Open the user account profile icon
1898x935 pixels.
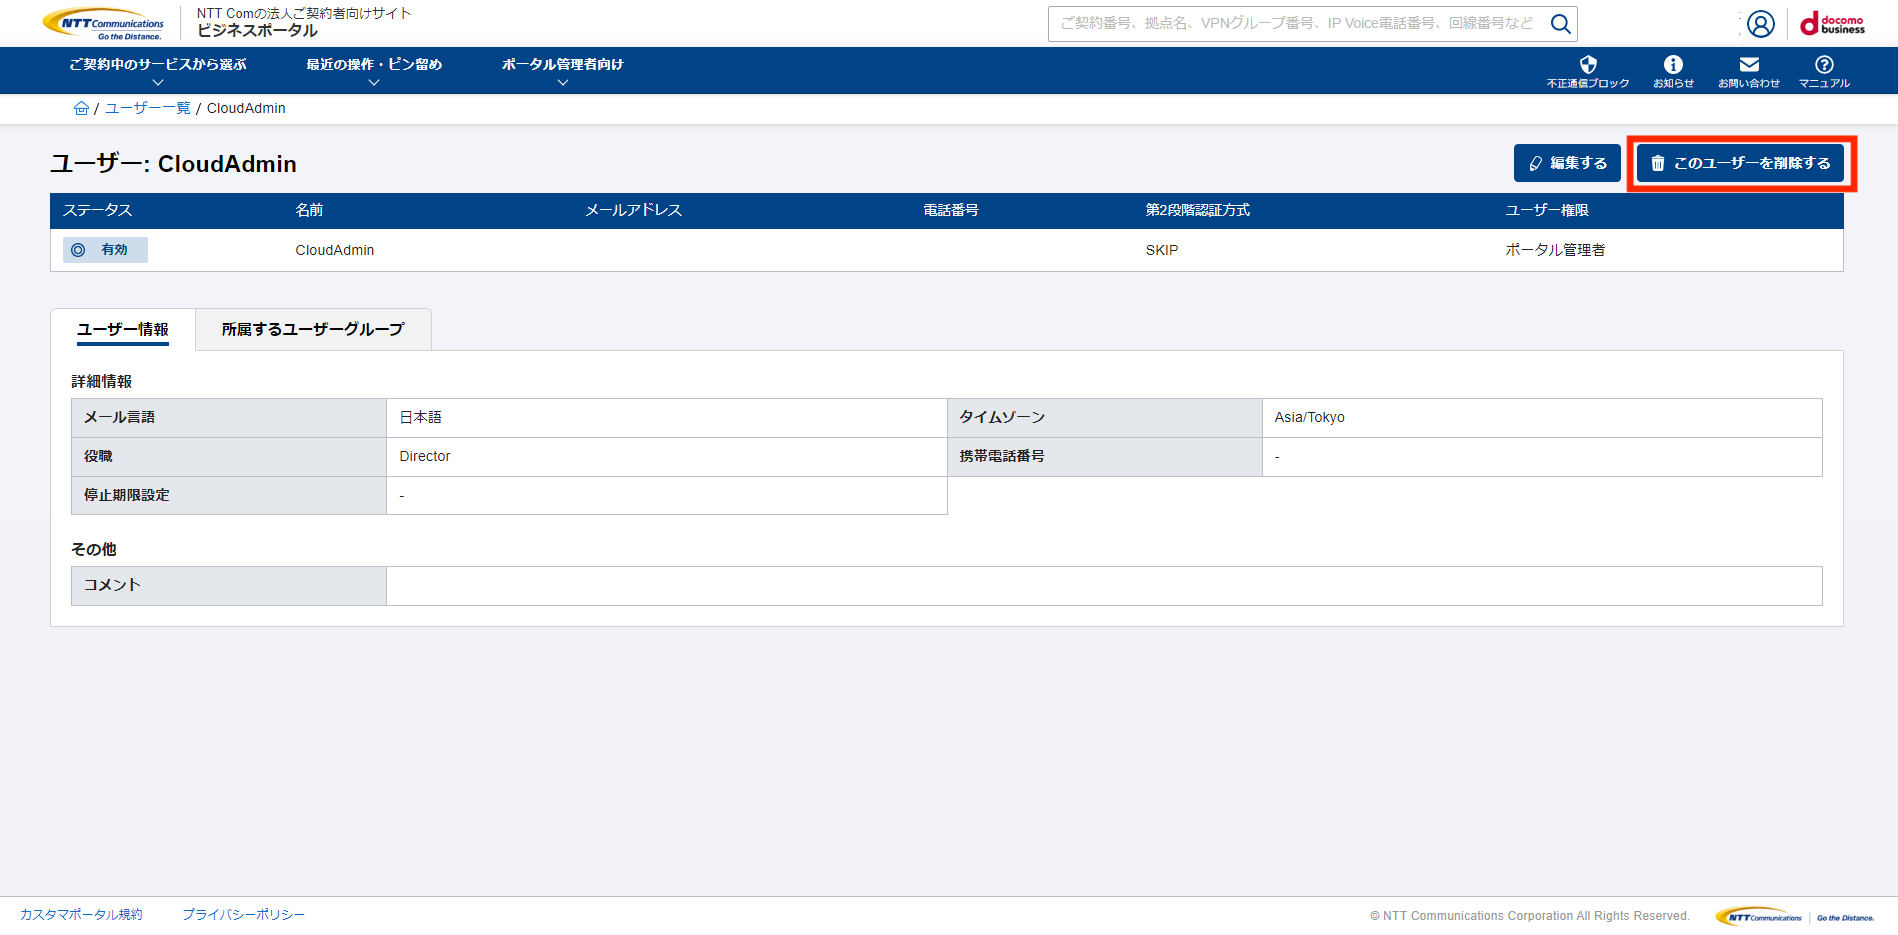1760,24
